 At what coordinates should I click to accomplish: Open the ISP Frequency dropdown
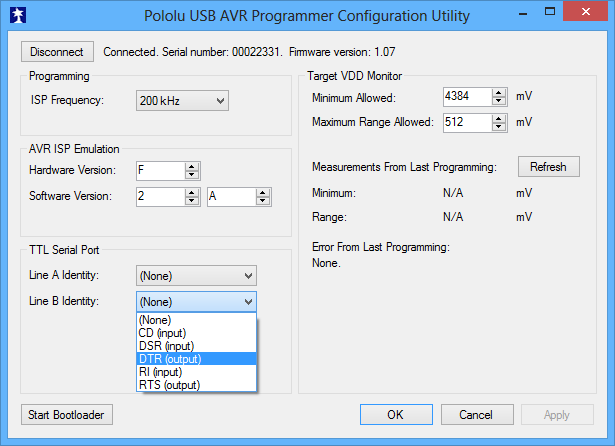pos(181,100)
